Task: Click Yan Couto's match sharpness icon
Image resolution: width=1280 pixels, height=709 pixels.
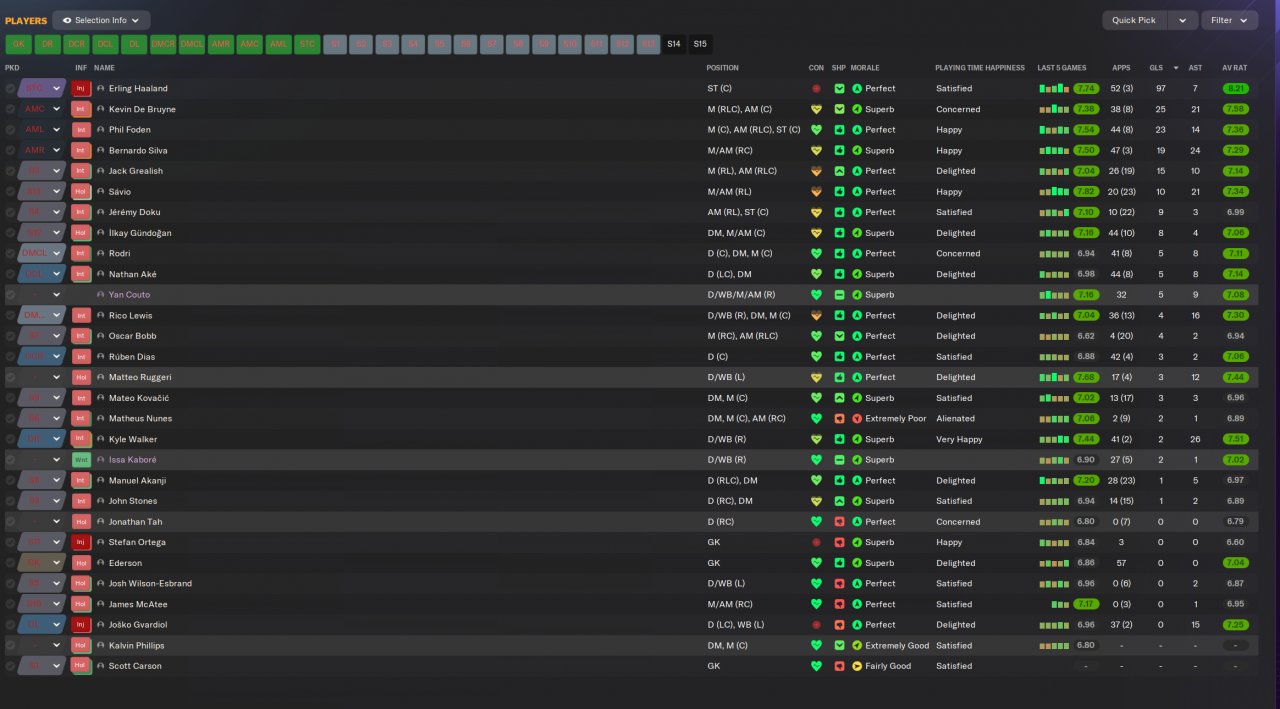Action: 839,295
